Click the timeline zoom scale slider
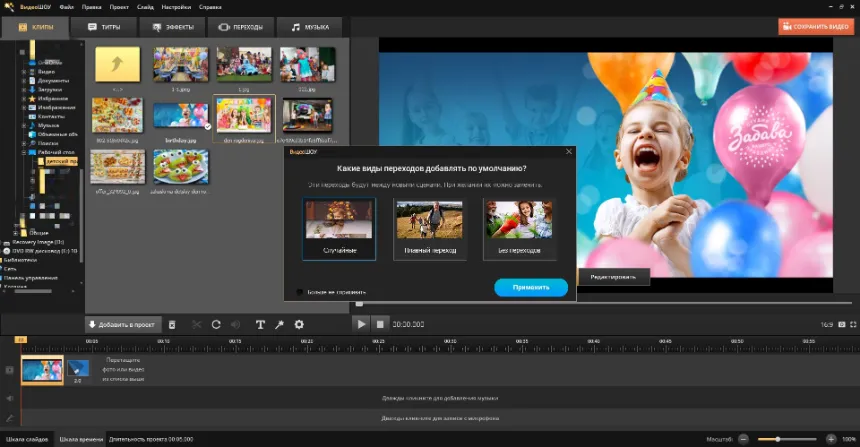Viewport: 860px width, 447px height. pos(786,439)
